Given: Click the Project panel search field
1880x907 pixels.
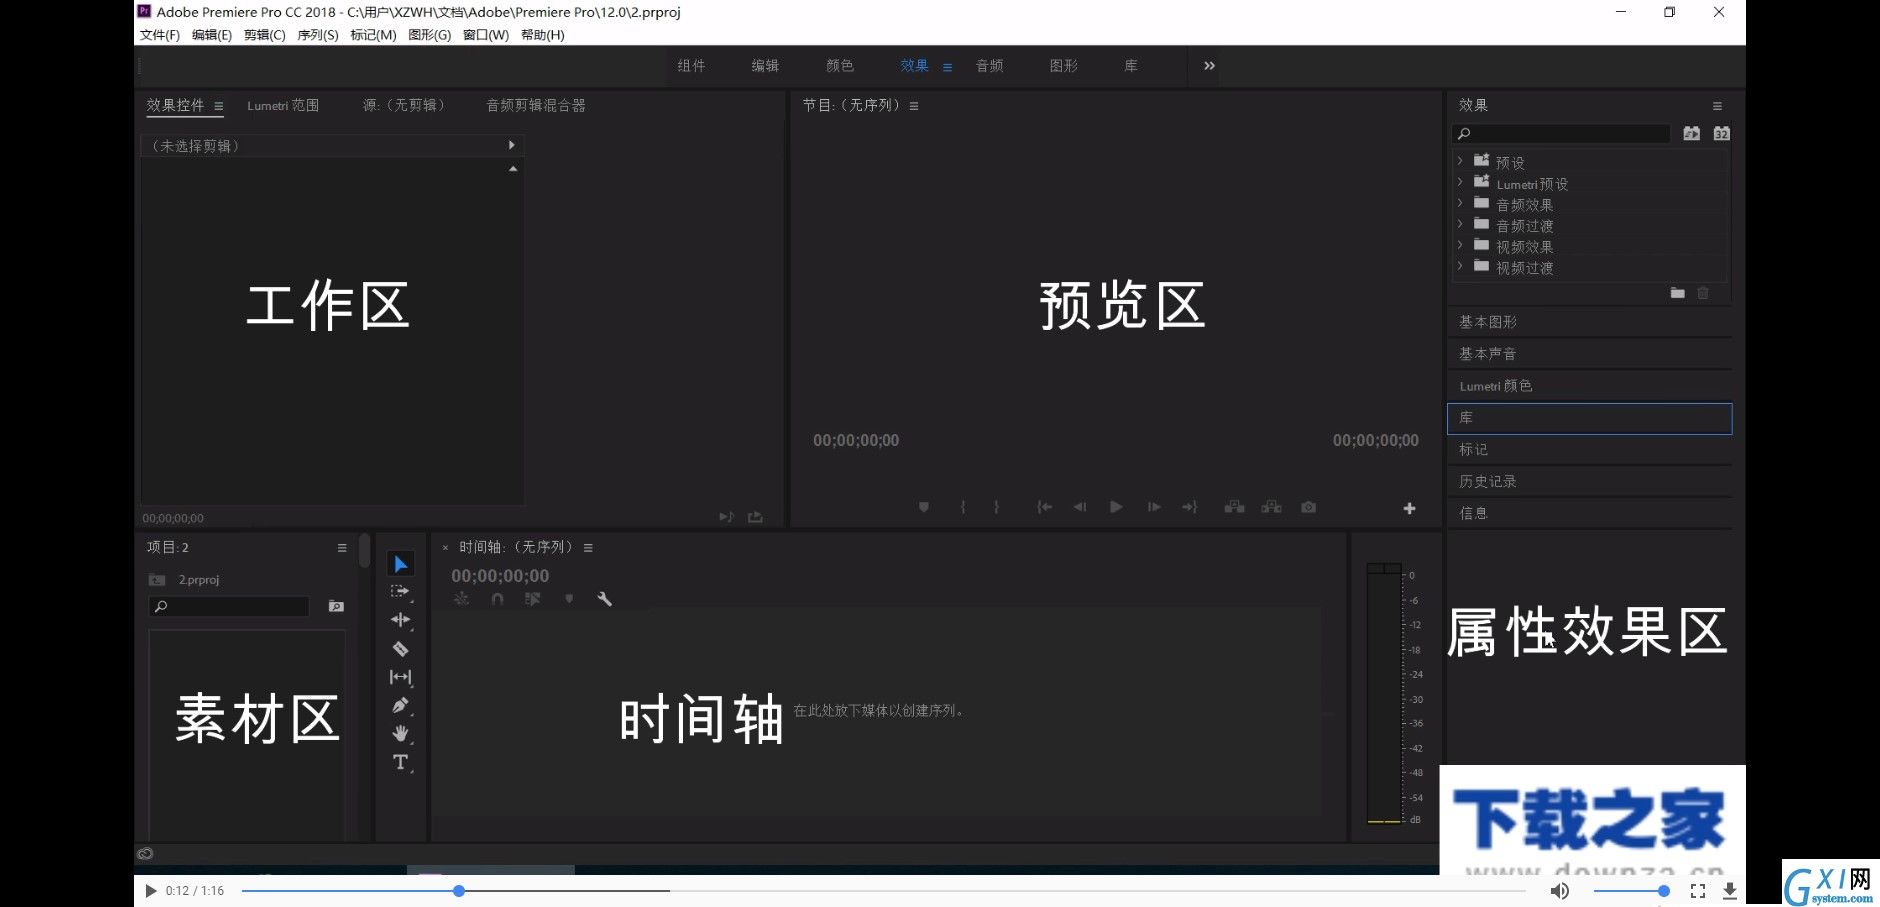Looking at the screenshot, I should [x=229, y=606].
